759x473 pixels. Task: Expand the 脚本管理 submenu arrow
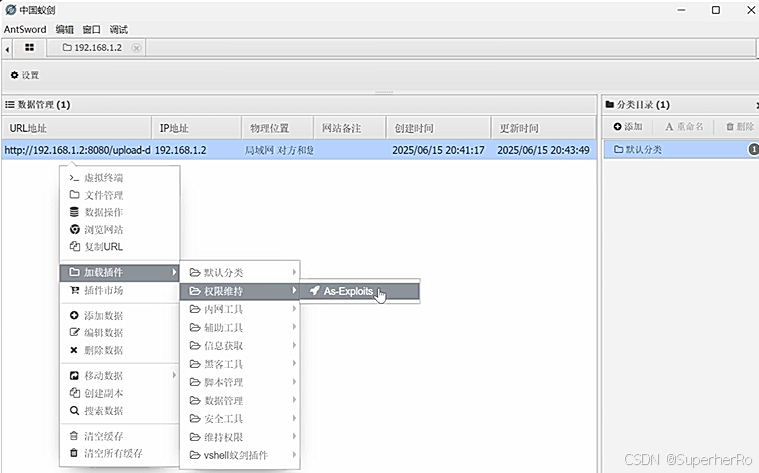(294, 382)
